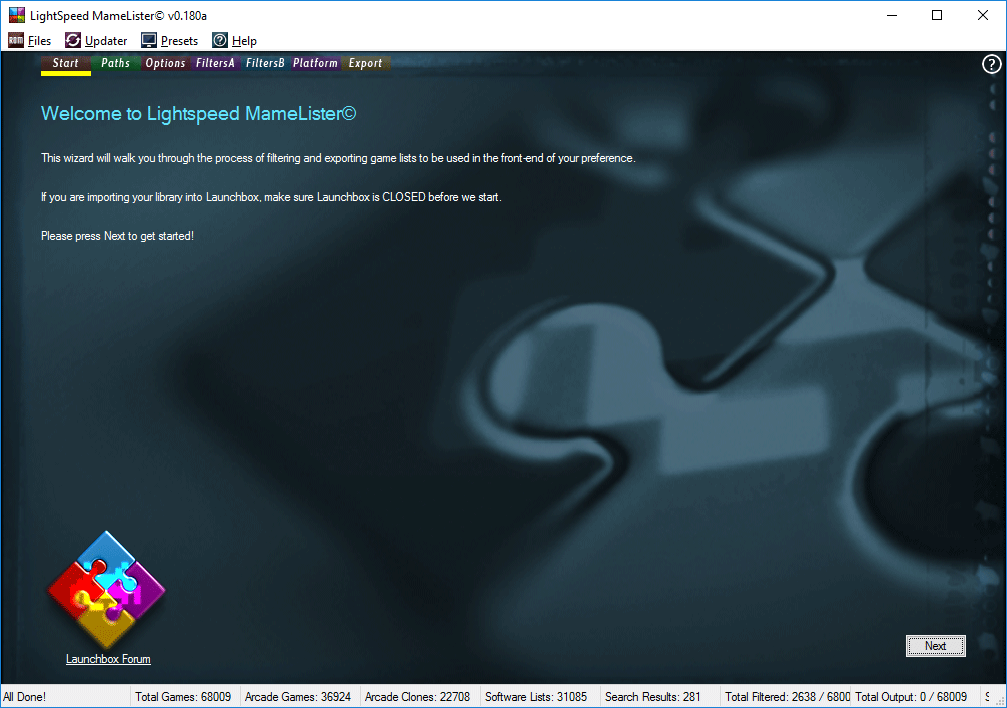Switch to the Options tab
The image size is (1007, 708).
(x=165, y=64)
